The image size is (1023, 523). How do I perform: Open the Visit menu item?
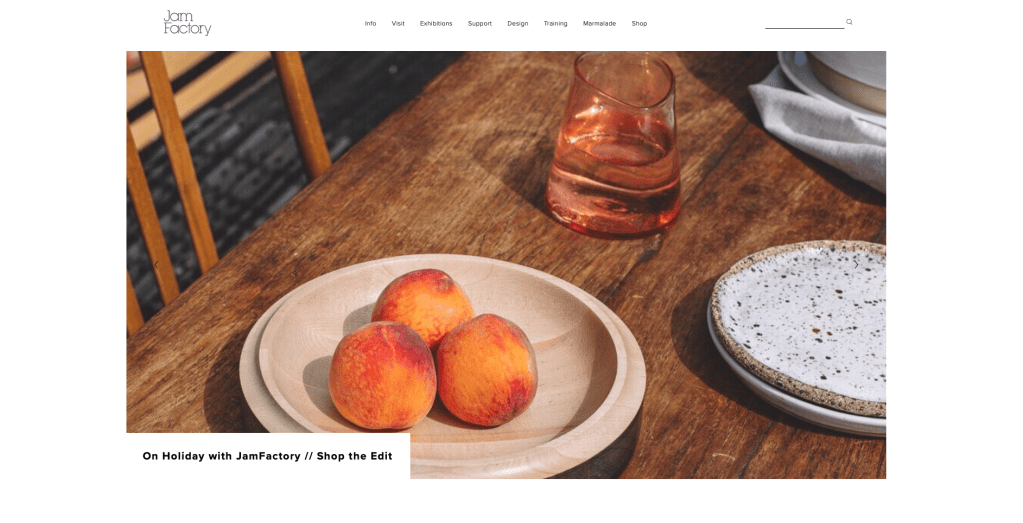(398, 23)
